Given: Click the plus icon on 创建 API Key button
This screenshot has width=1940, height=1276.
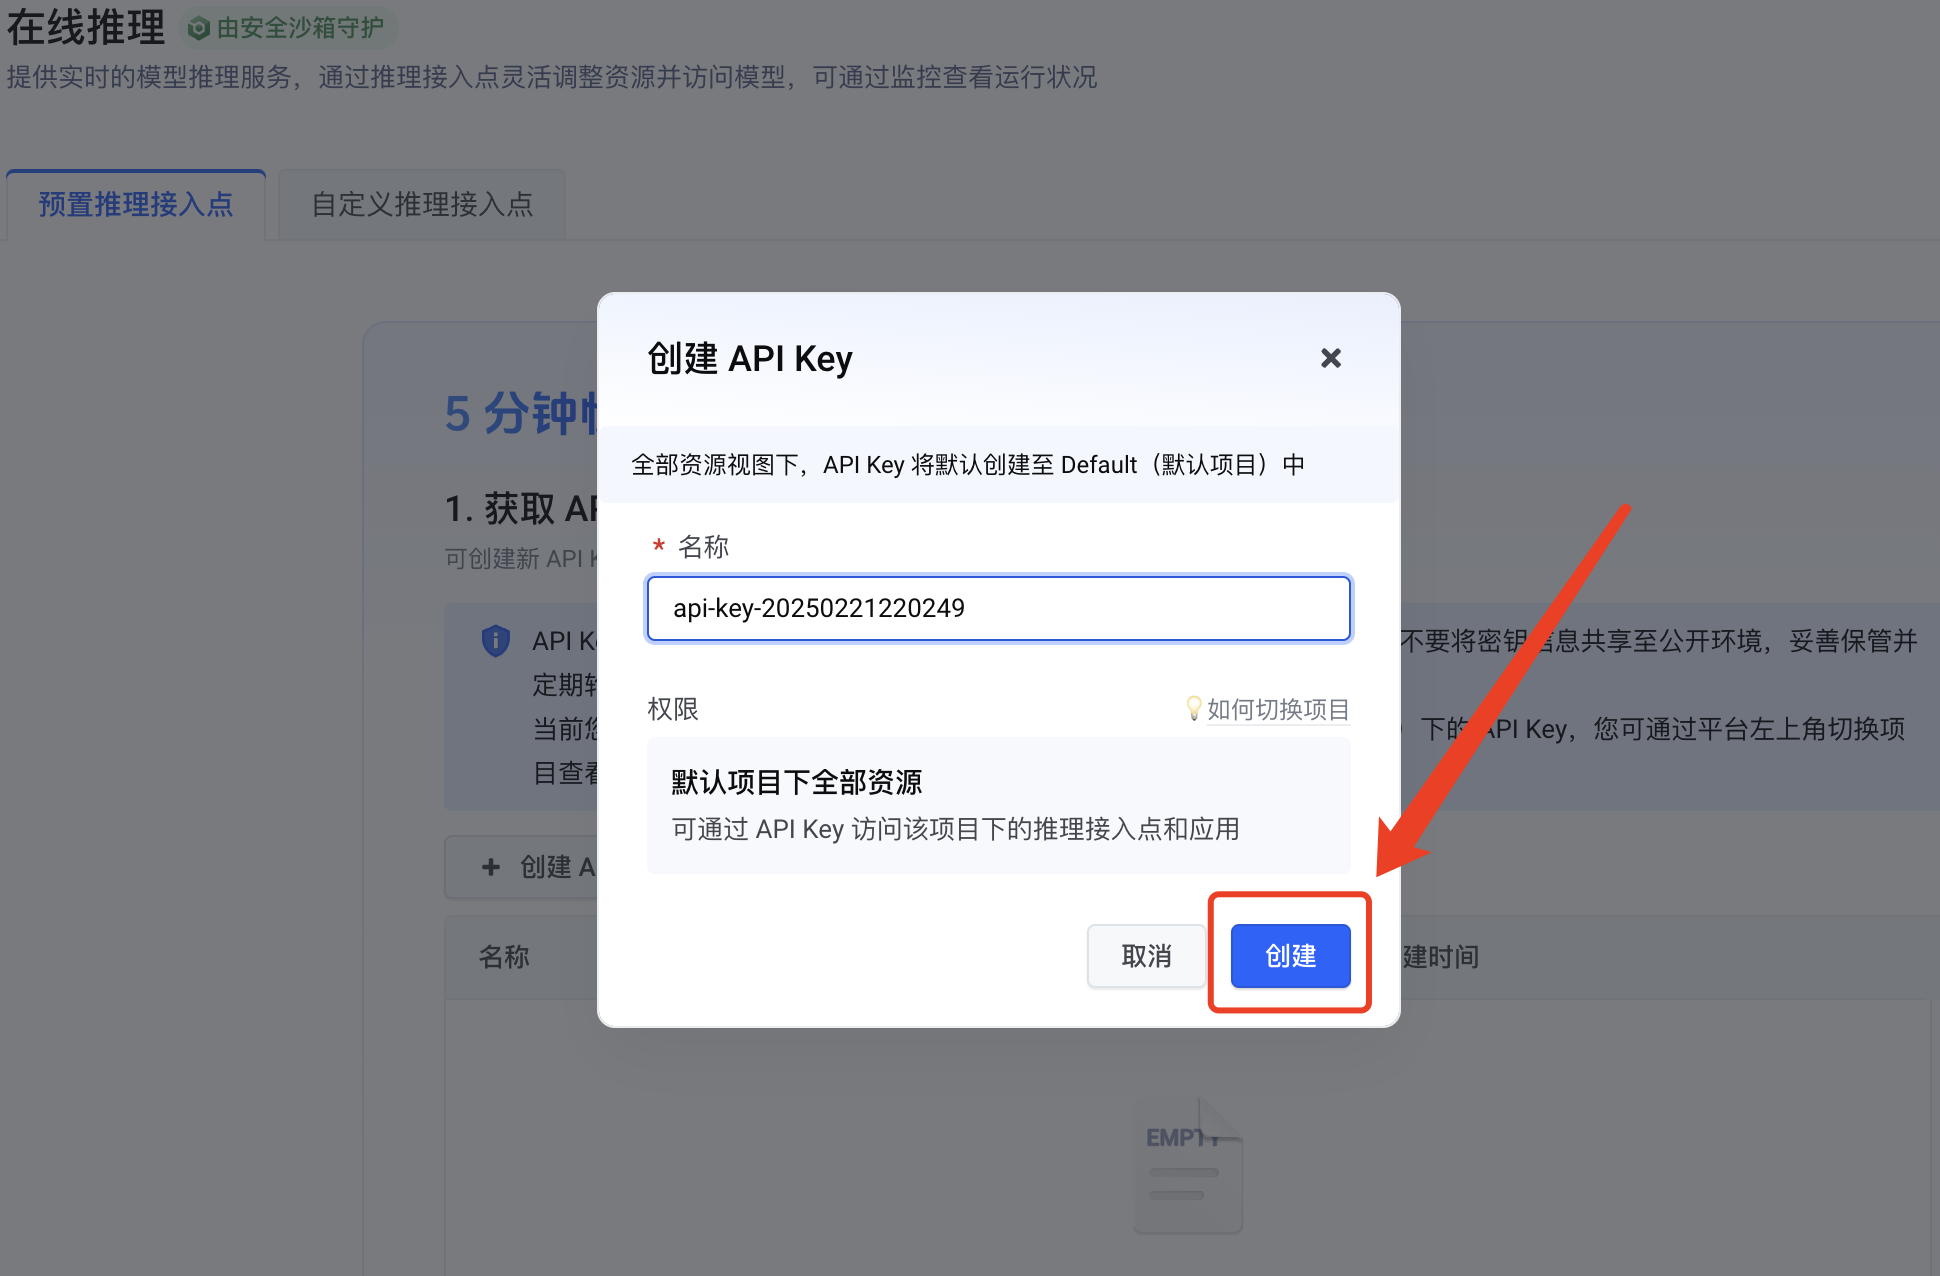Looking at the screenshot, I should tap(490, 867).
